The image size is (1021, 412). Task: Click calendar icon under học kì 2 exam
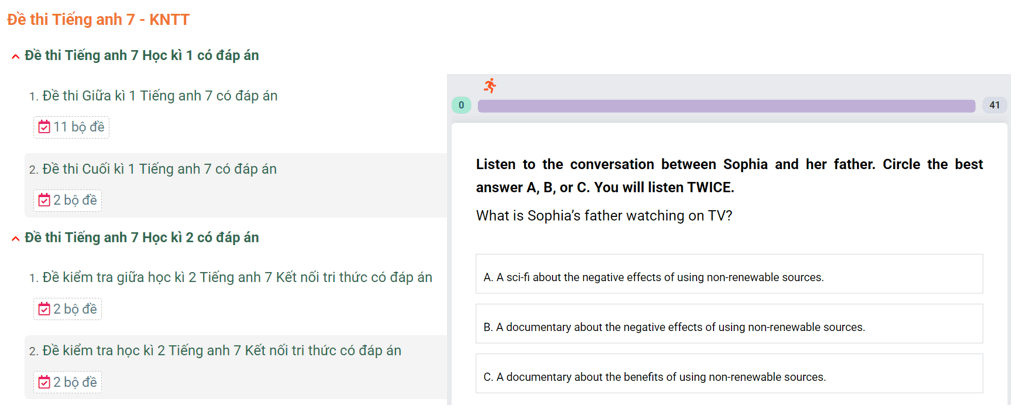click(44, 382)
